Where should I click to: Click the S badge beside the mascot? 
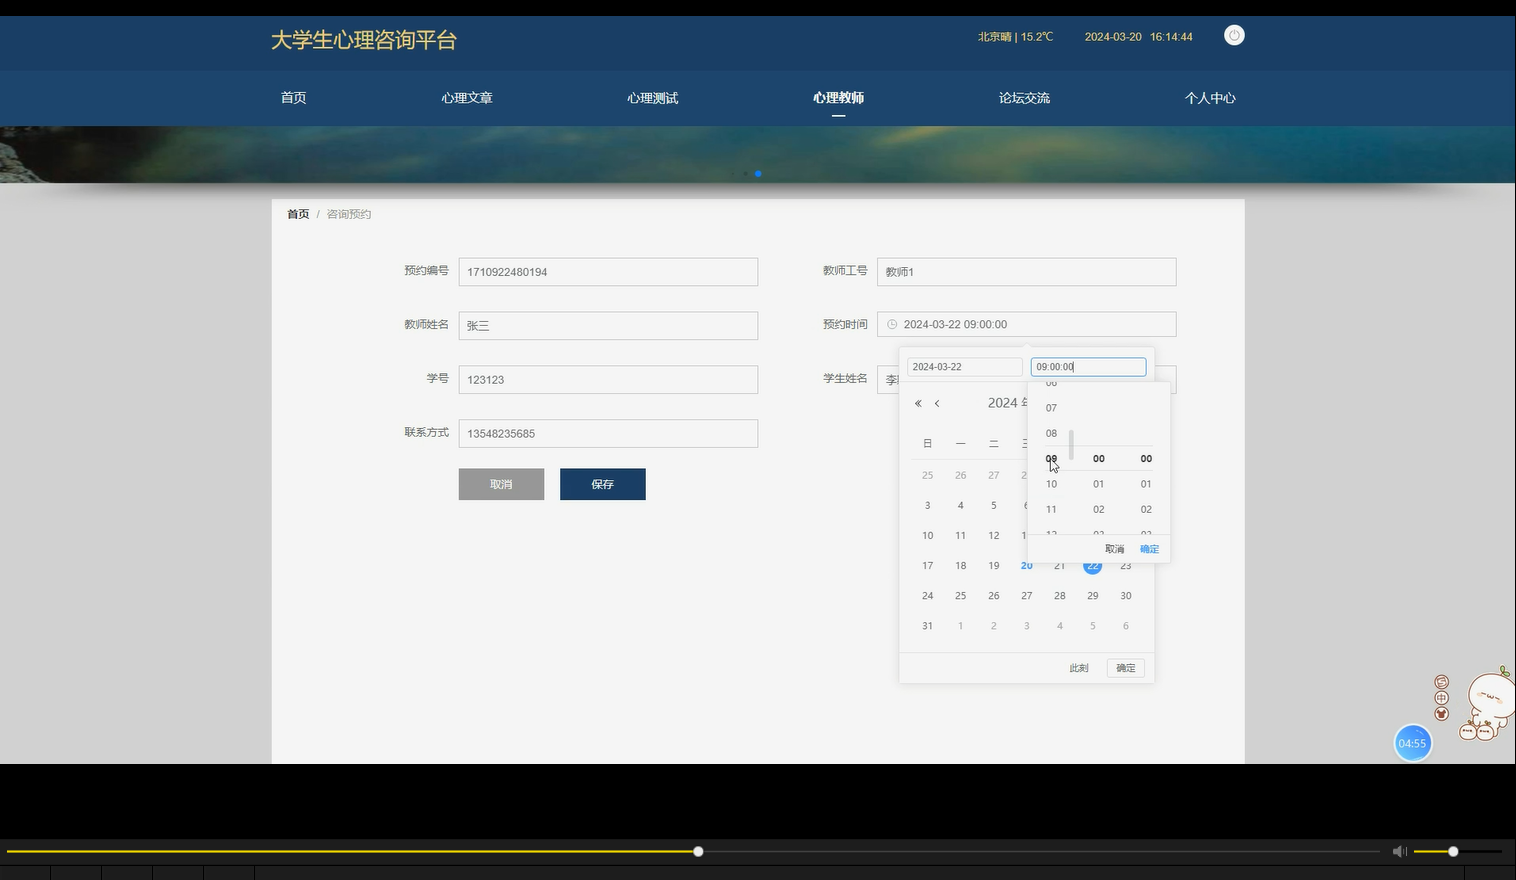click(x=1440, y=681)
